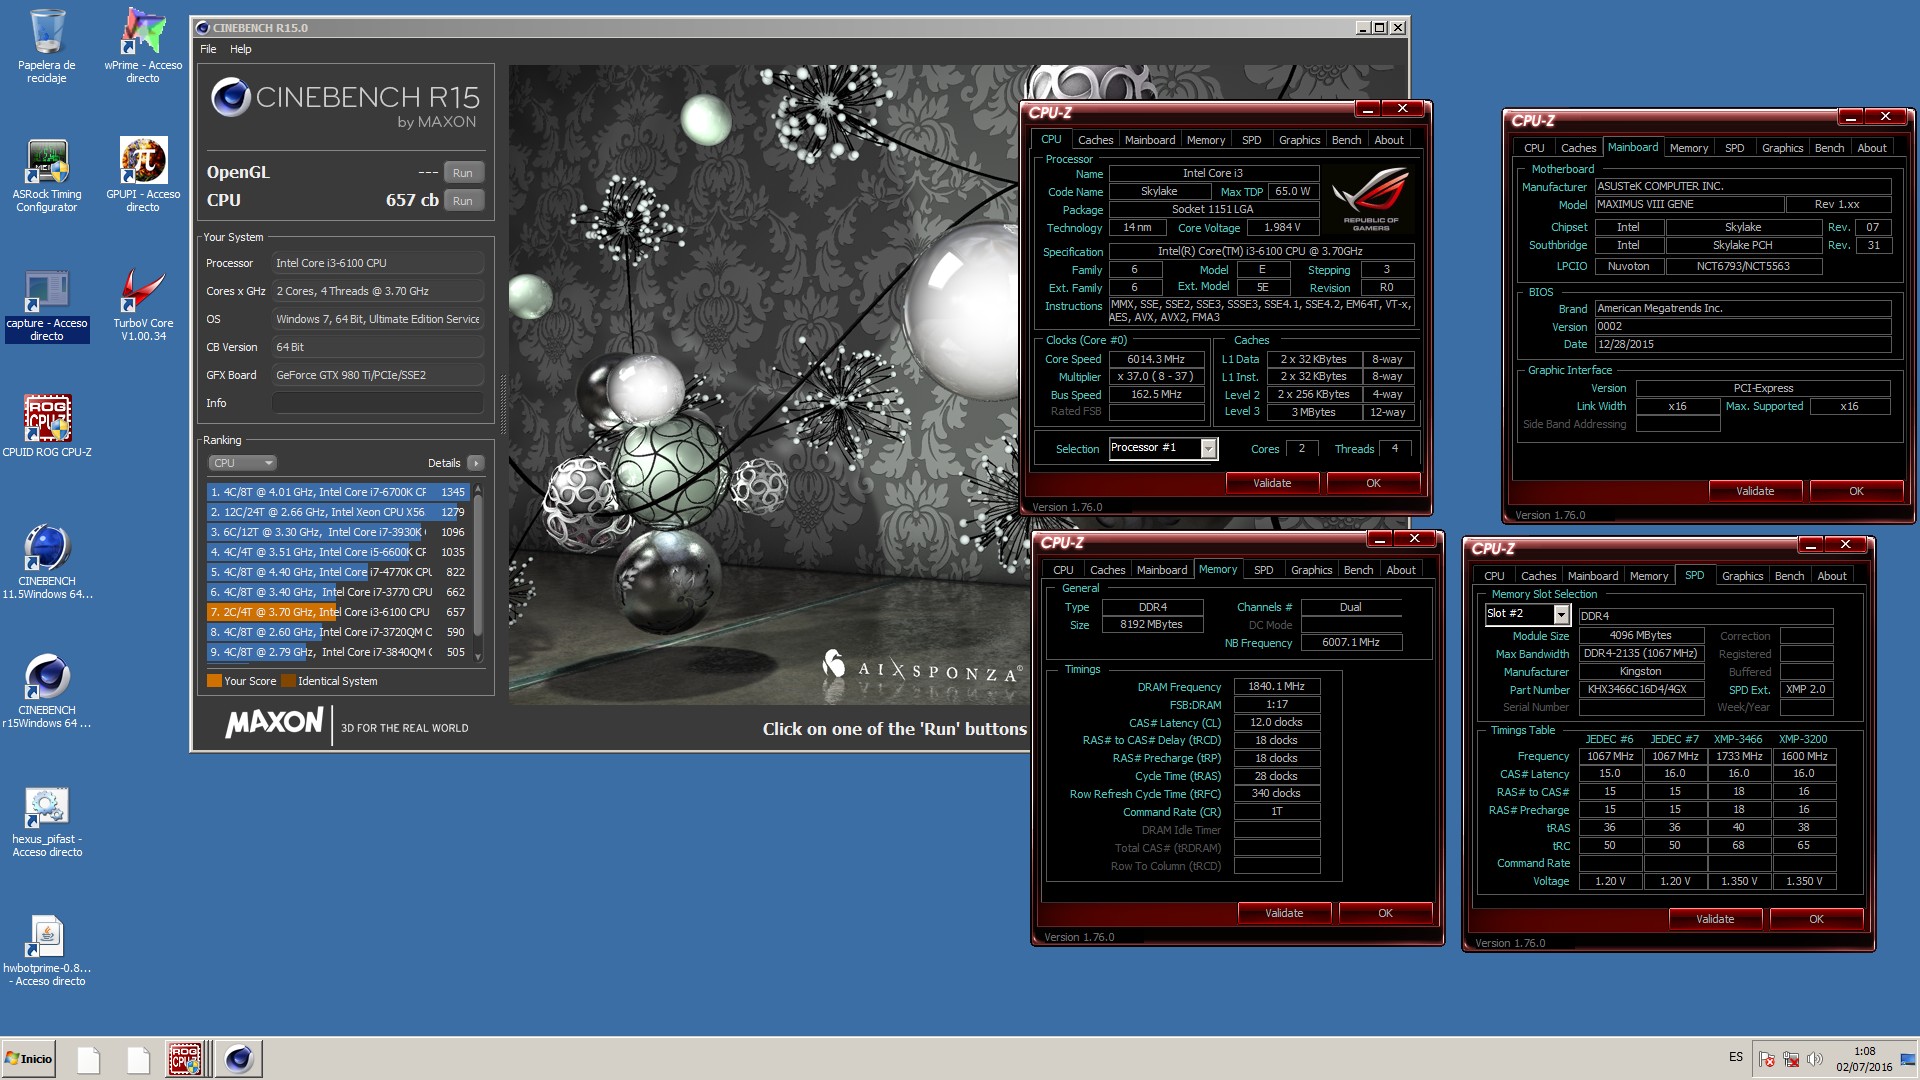Open CINEBENCH 11.5 Windows 64 icon
The height and width of the screenshot is (1080, 1920).
(47, 561)
